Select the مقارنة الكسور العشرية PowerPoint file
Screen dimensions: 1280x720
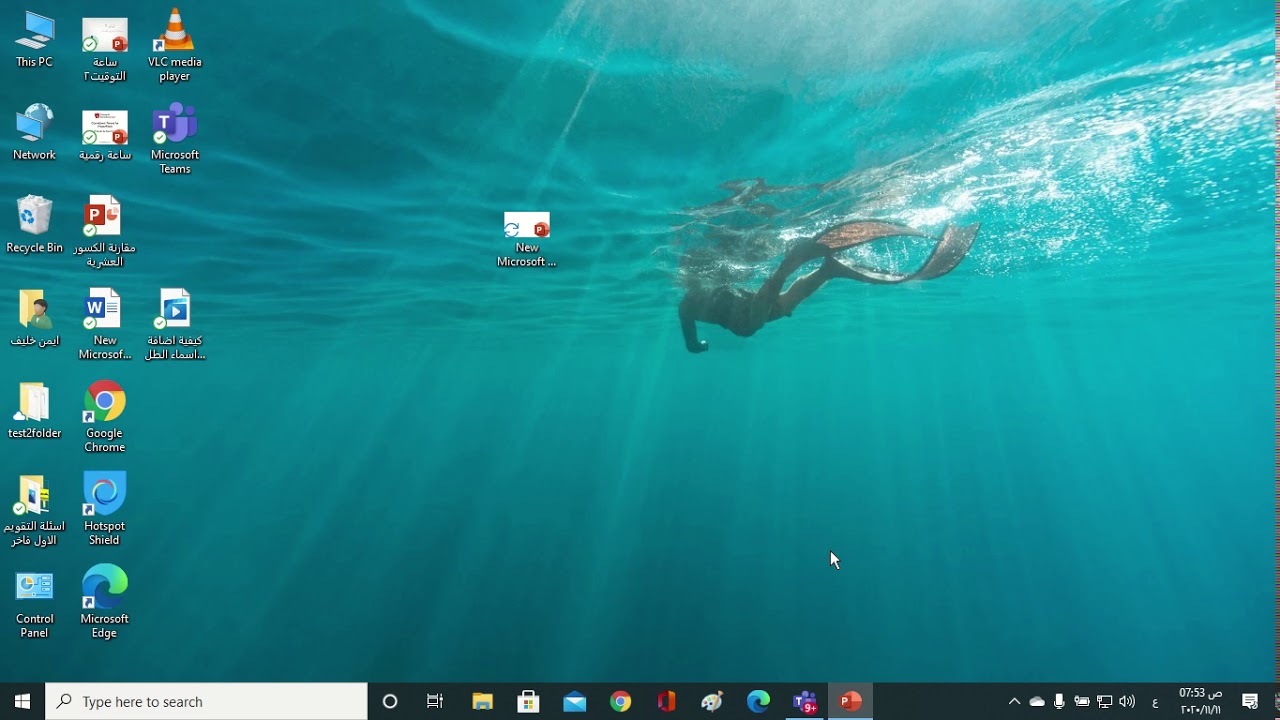pos(105,232)
